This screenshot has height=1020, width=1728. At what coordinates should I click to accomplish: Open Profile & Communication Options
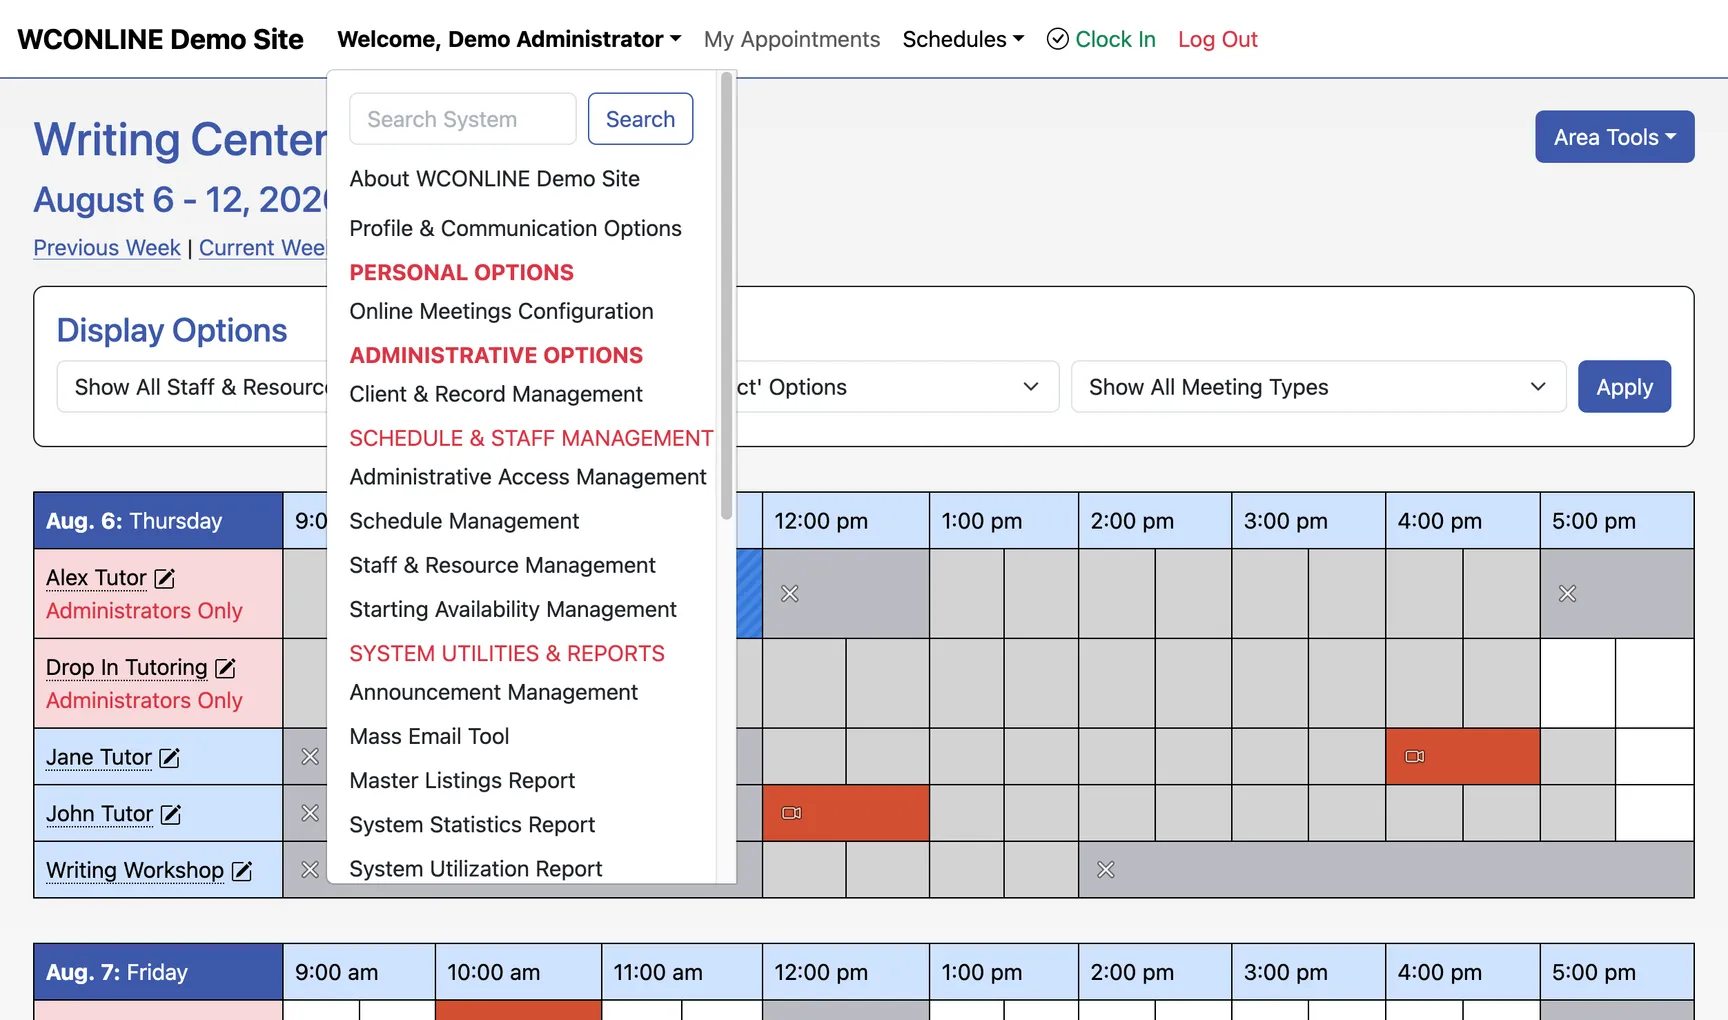pos(515,229)
